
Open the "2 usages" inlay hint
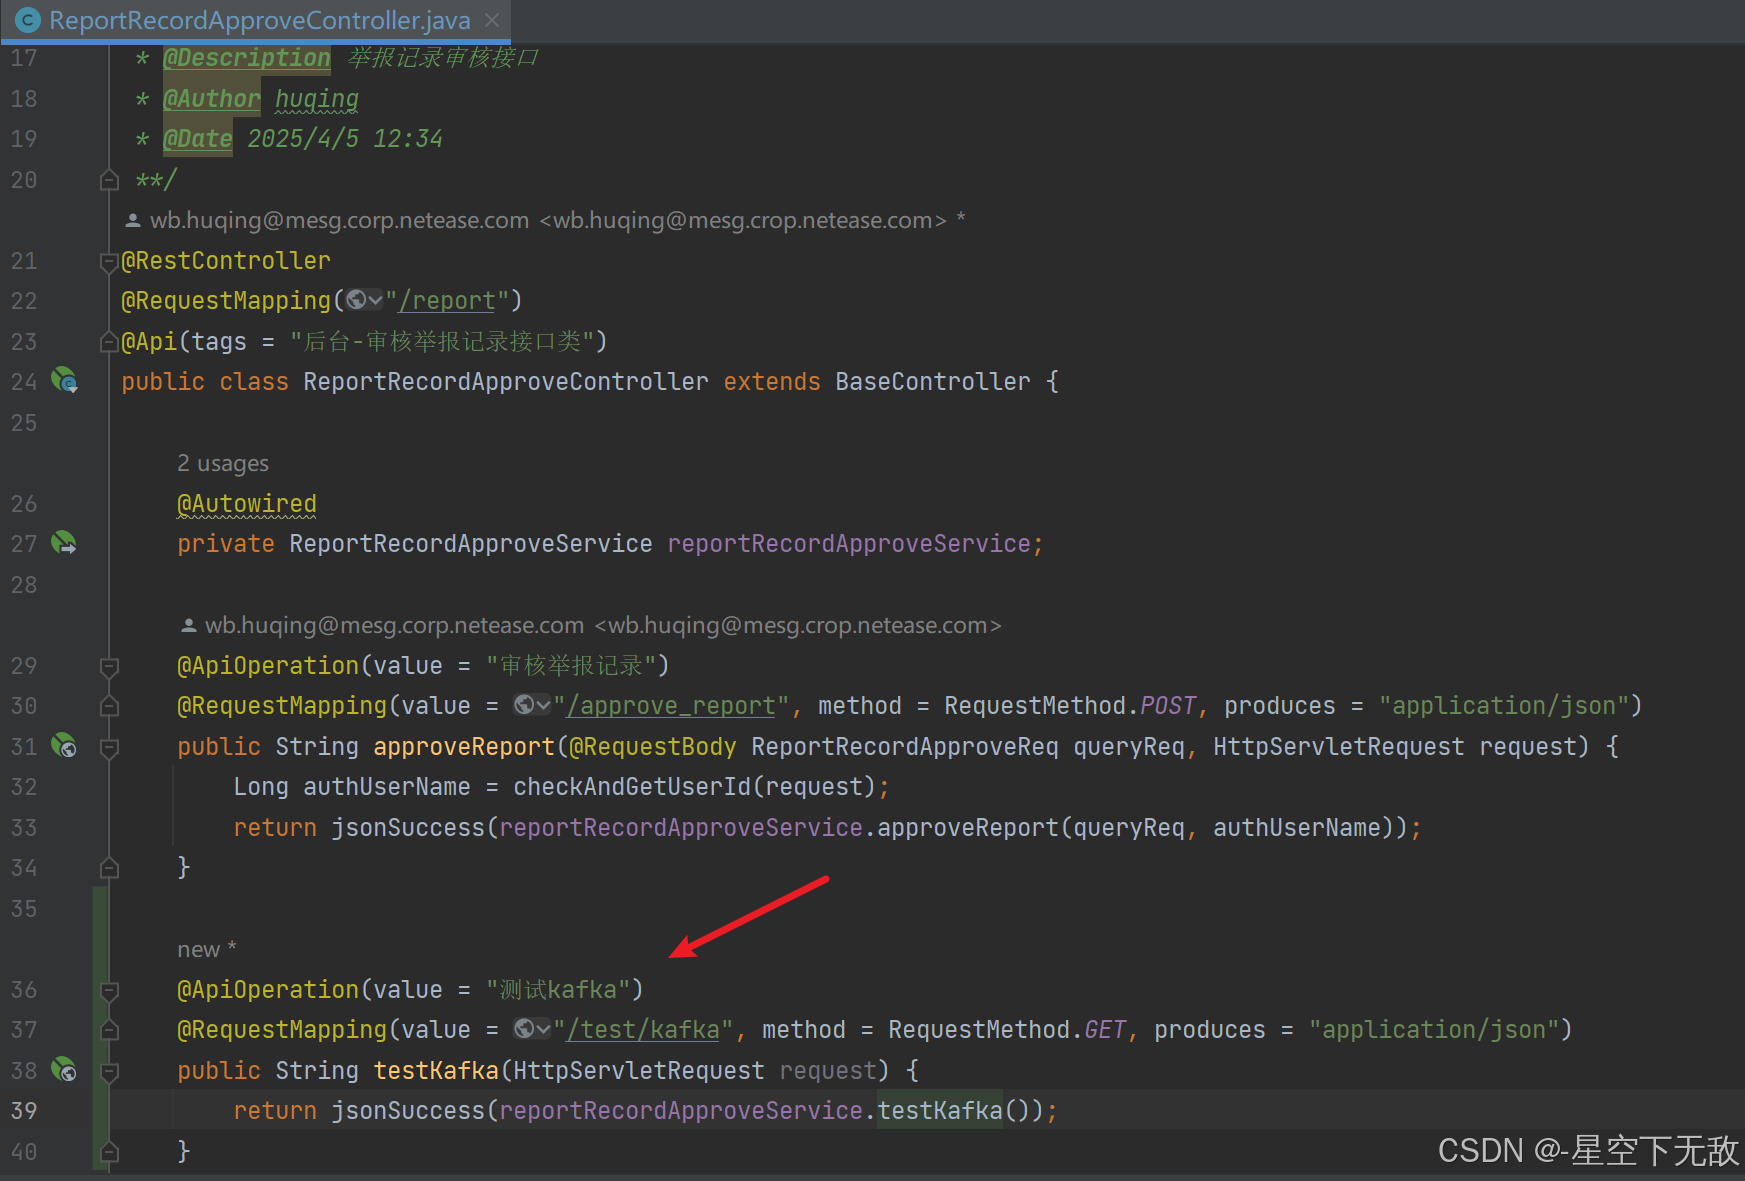coord(222,463)
